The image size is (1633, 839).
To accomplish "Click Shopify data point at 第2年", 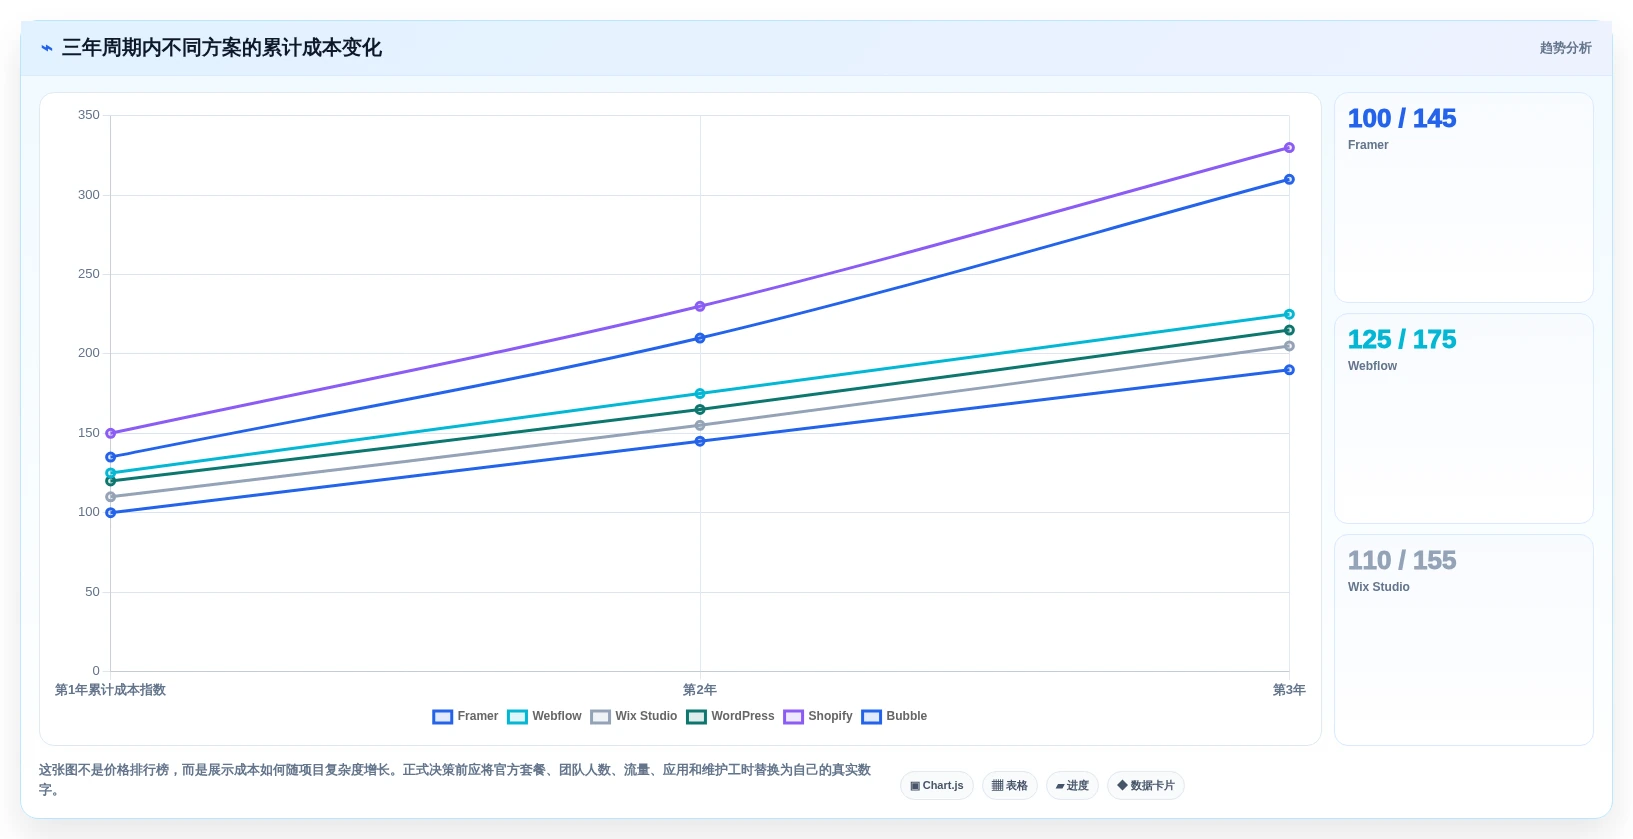I will pos(700,306).
